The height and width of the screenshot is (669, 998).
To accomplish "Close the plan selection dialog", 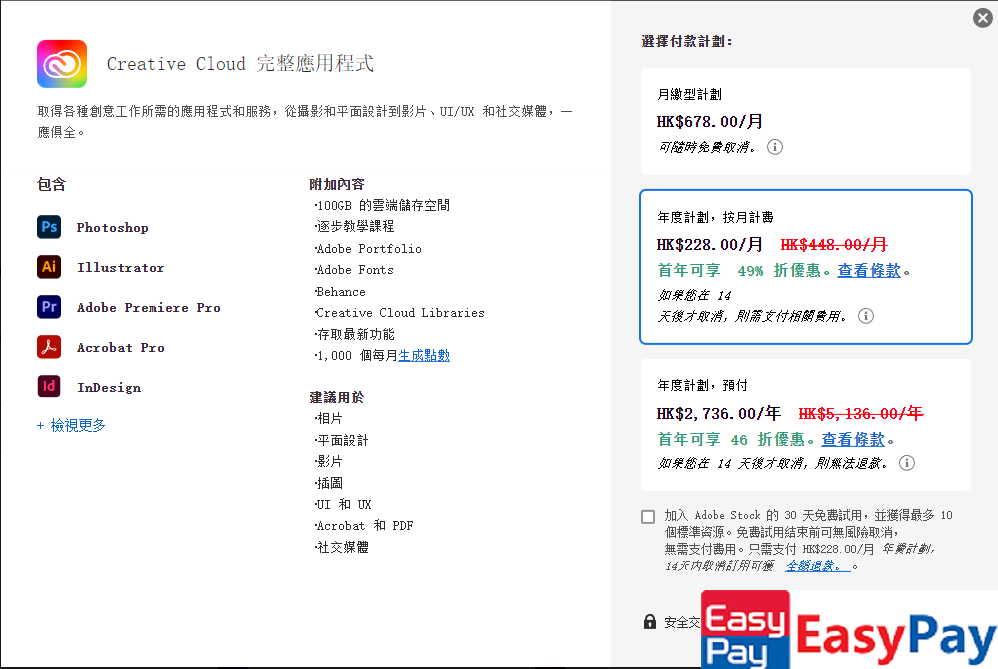I will coord(983,18).
